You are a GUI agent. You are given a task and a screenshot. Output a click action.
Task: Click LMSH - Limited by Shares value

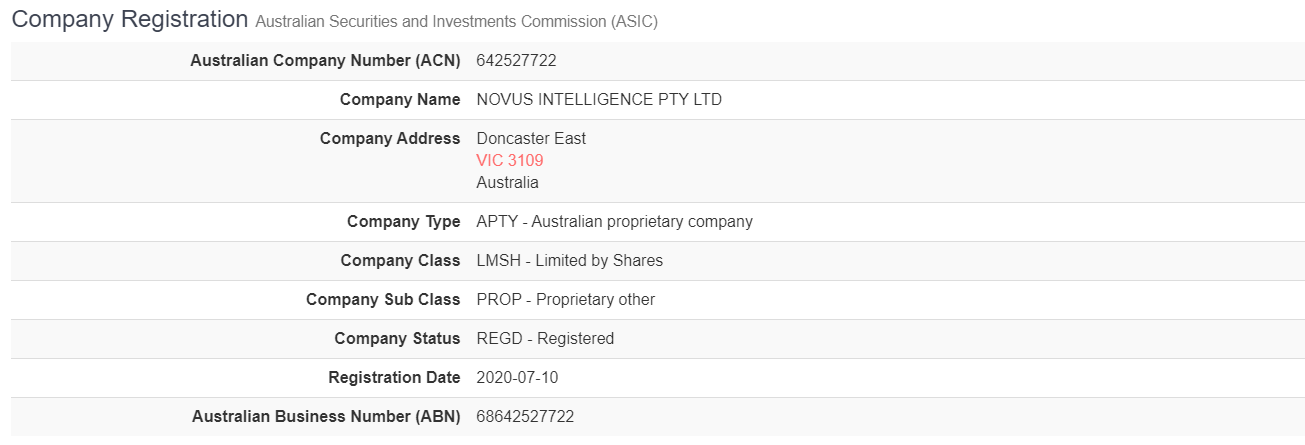[x=569, y=260]
